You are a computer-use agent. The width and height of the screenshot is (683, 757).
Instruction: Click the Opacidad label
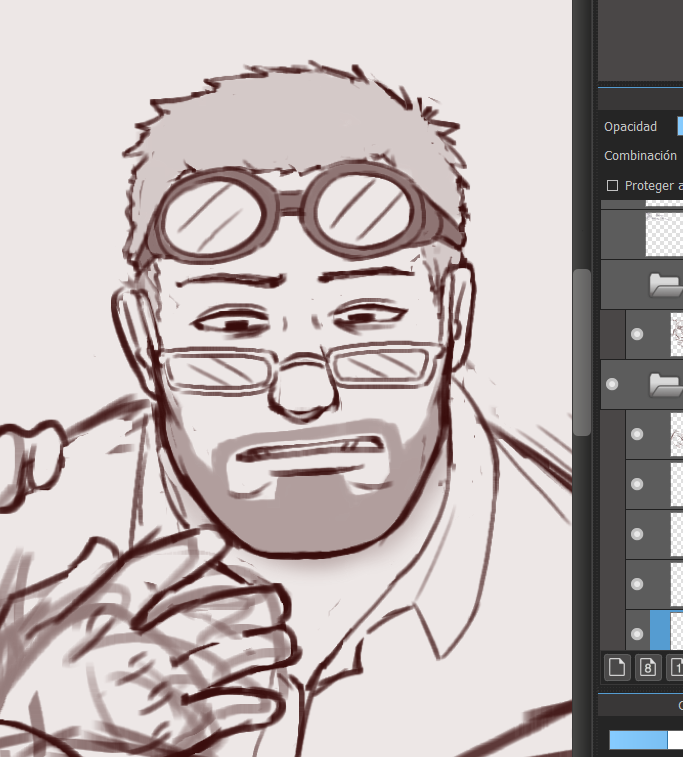coord(630,127)
